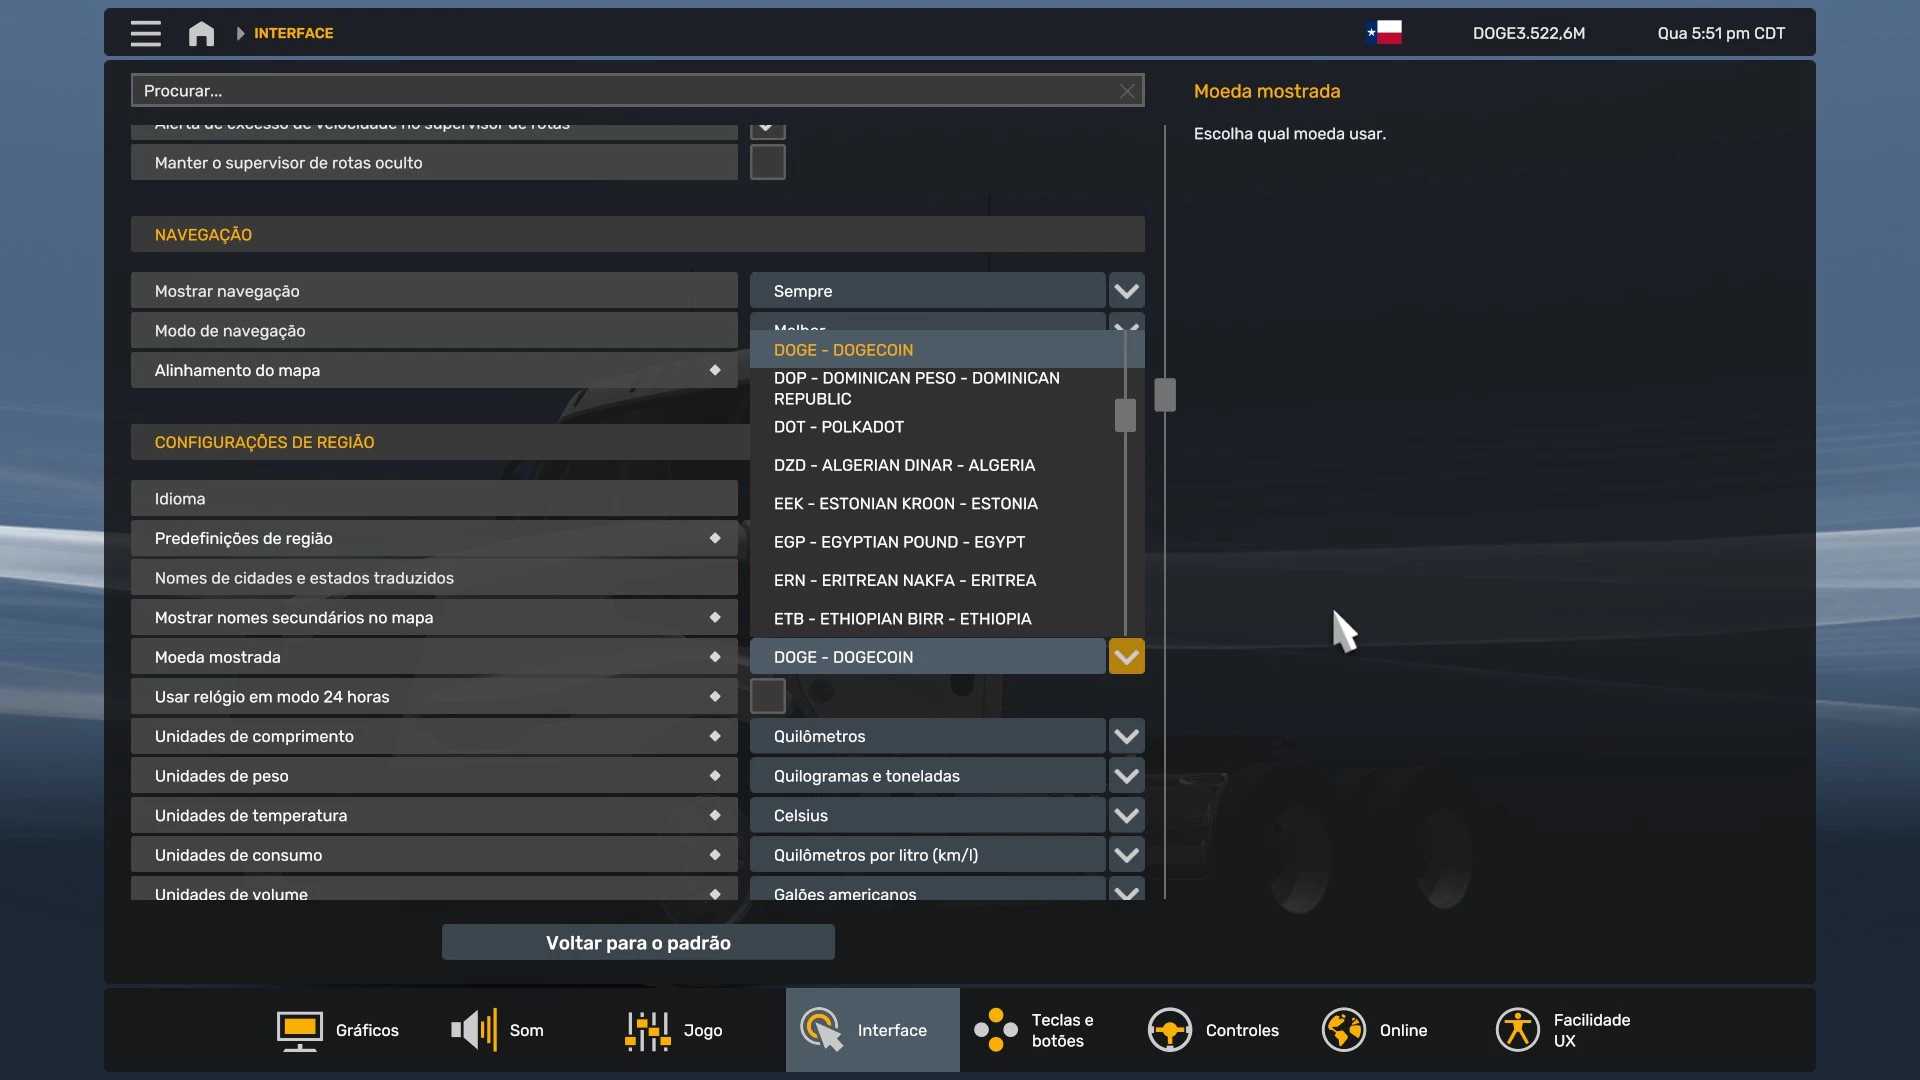The image size is (1920, 1080).
Task: Open the Gráficos settings icon
Action: coord(299,1030)
